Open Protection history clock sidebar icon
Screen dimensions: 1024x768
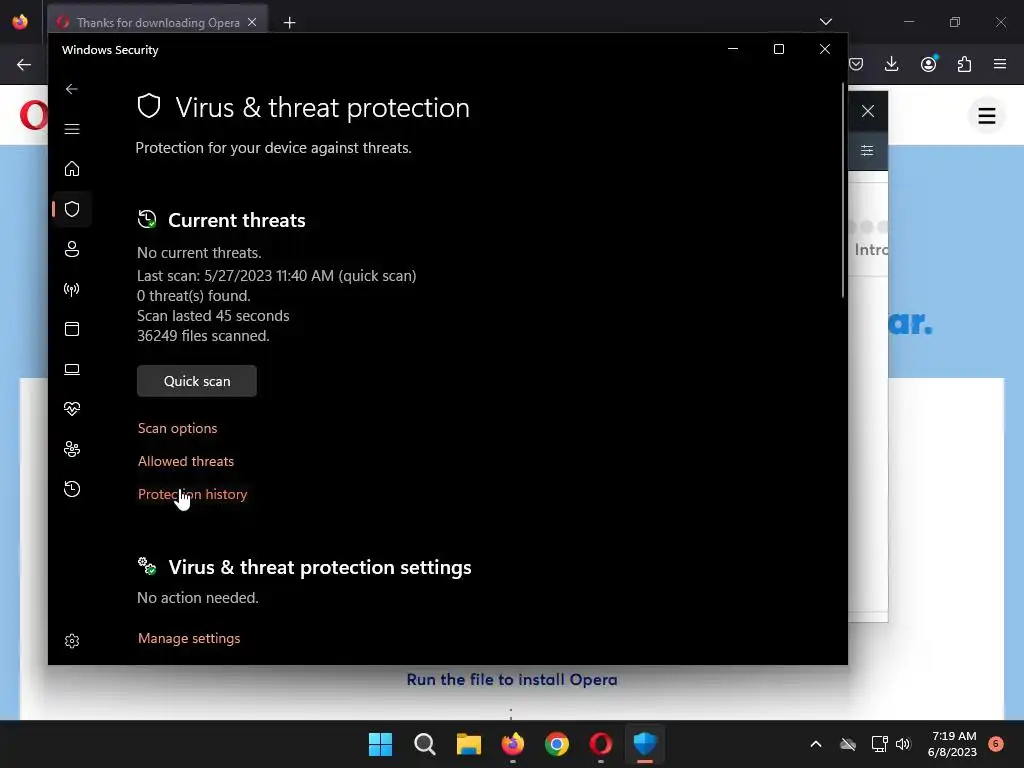pyautogui.click(x=72, y=488)
